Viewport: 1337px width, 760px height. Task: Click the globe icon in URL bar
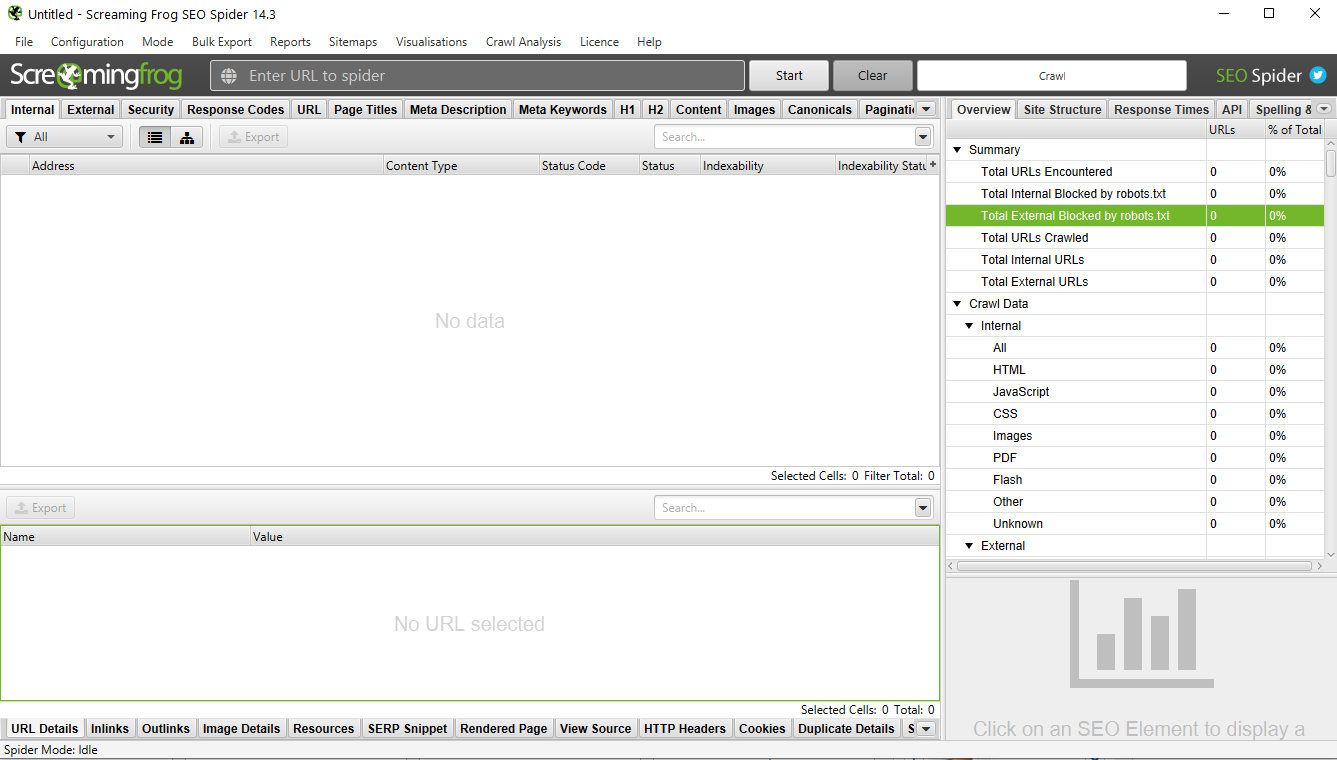[x=229, y=76]
